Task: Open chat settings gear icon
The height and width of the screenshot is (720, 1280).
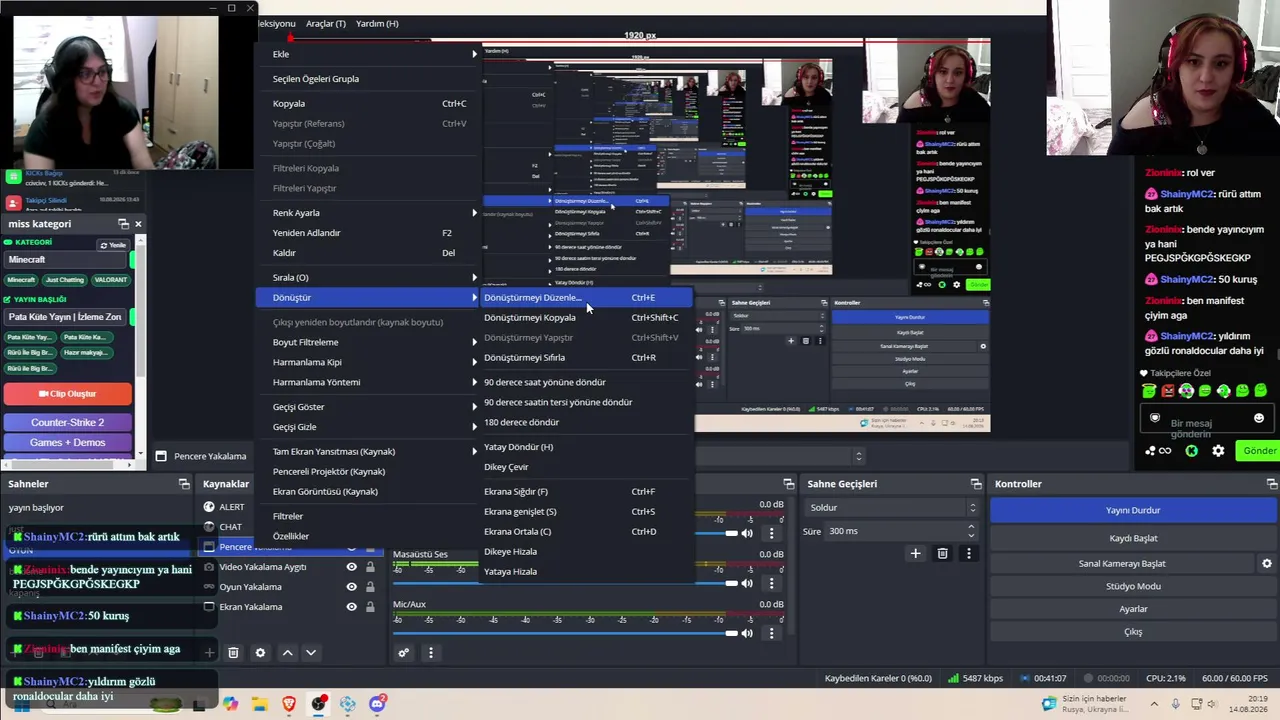Action: point(1218,451)
